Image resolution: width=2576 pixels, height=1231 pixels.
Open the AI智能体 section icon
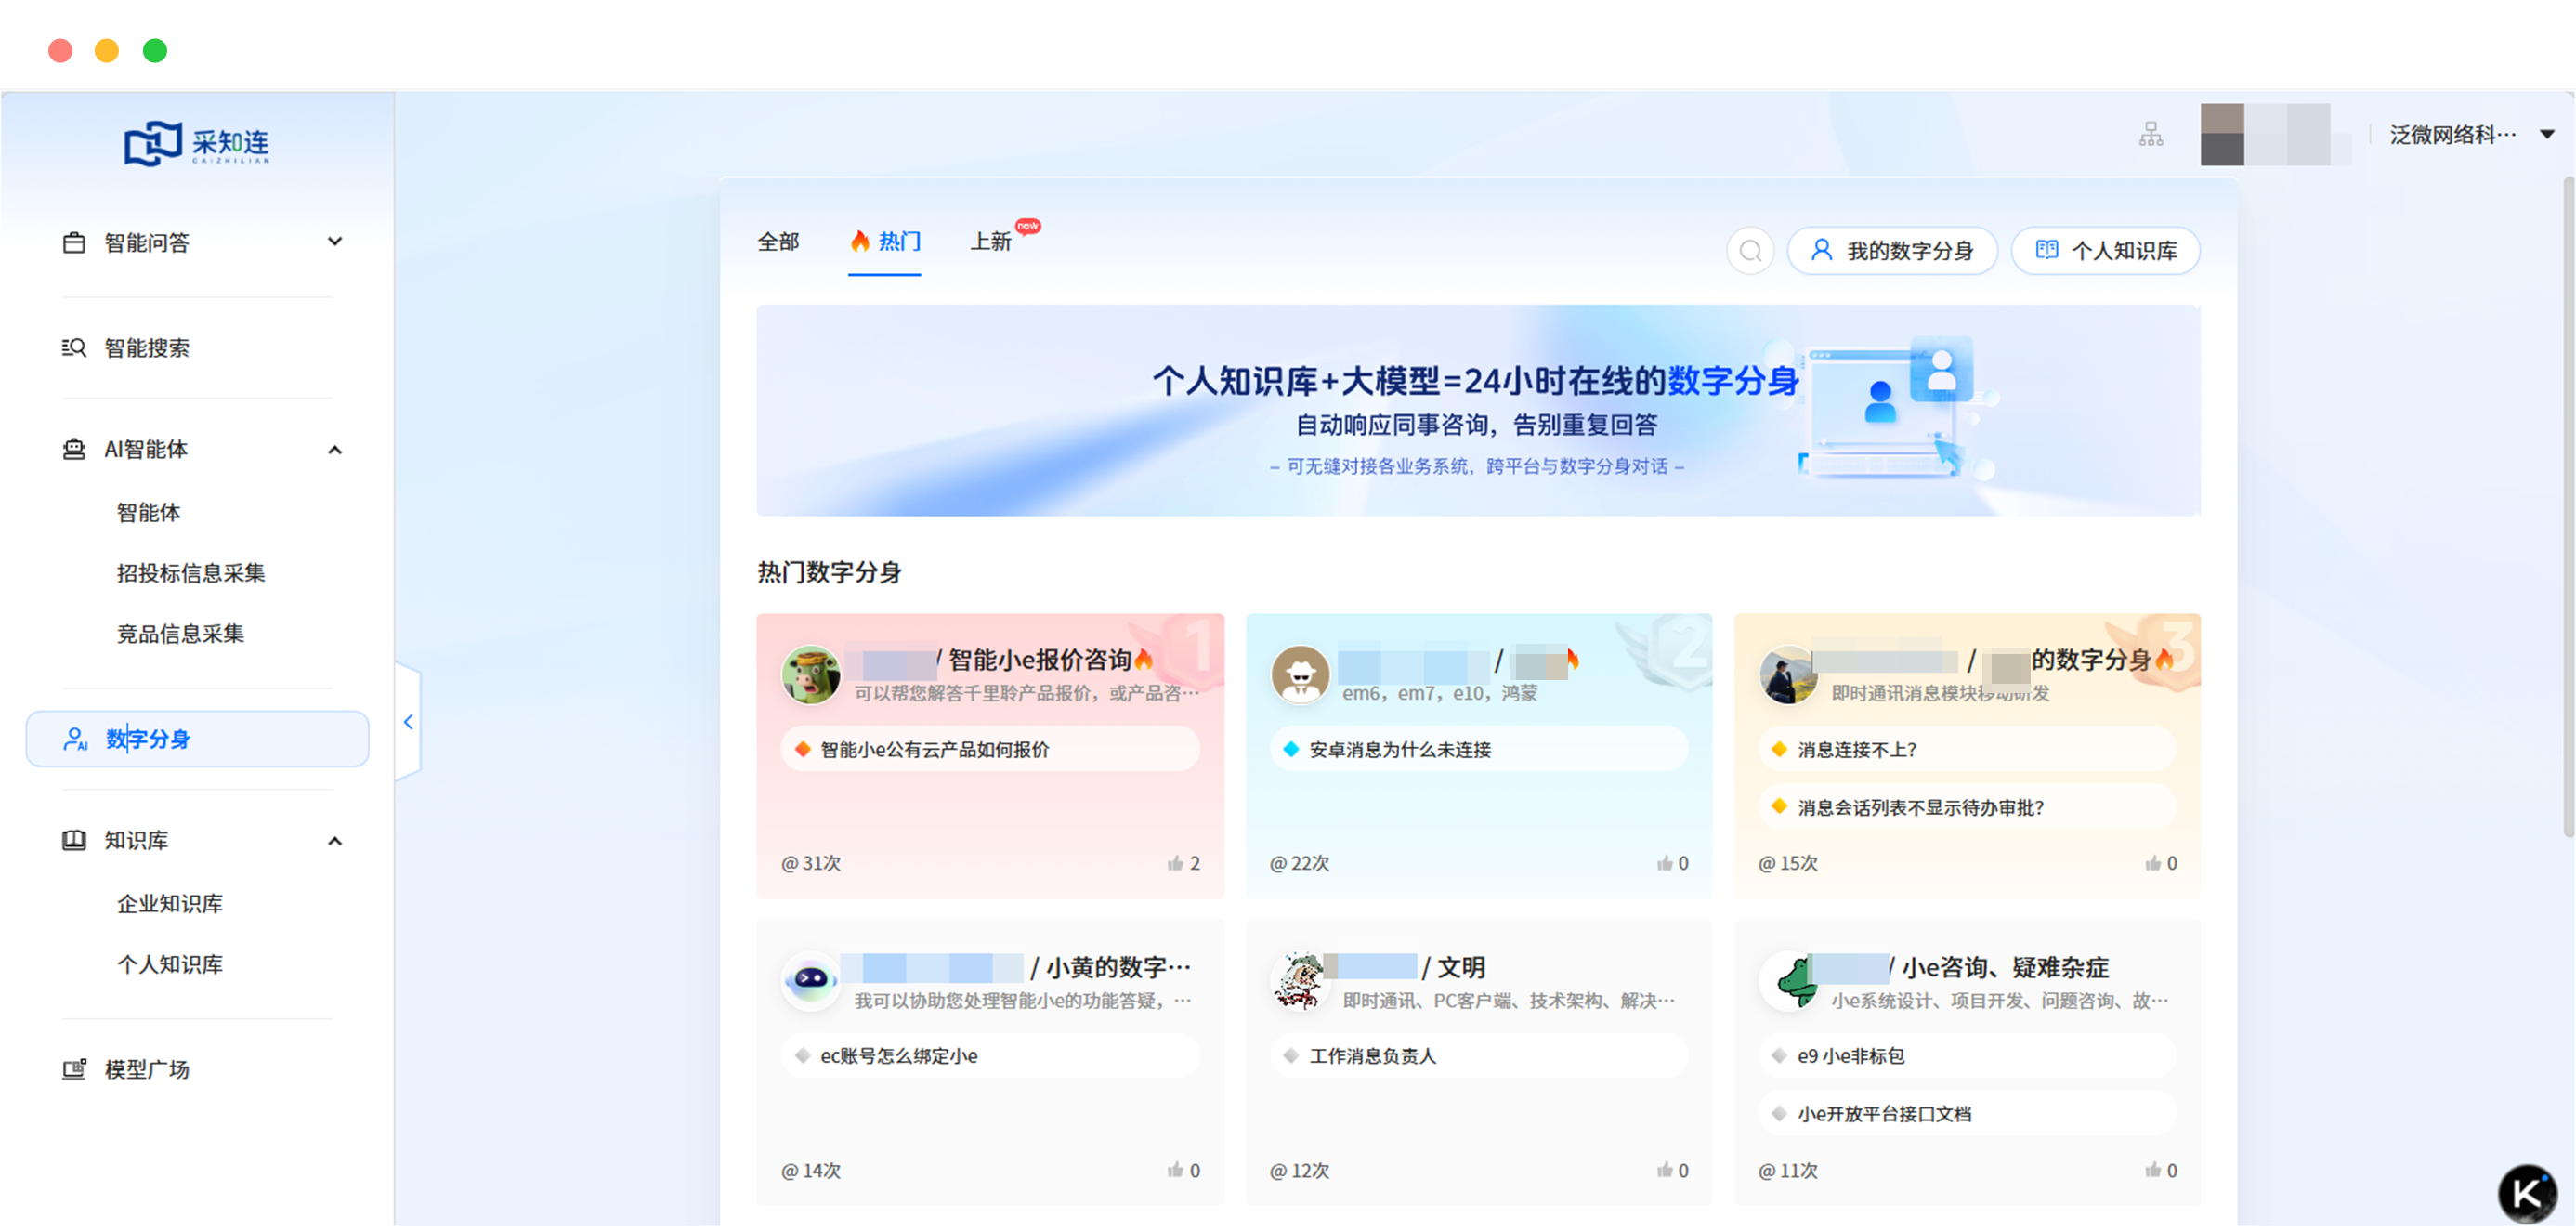point(74,449)
